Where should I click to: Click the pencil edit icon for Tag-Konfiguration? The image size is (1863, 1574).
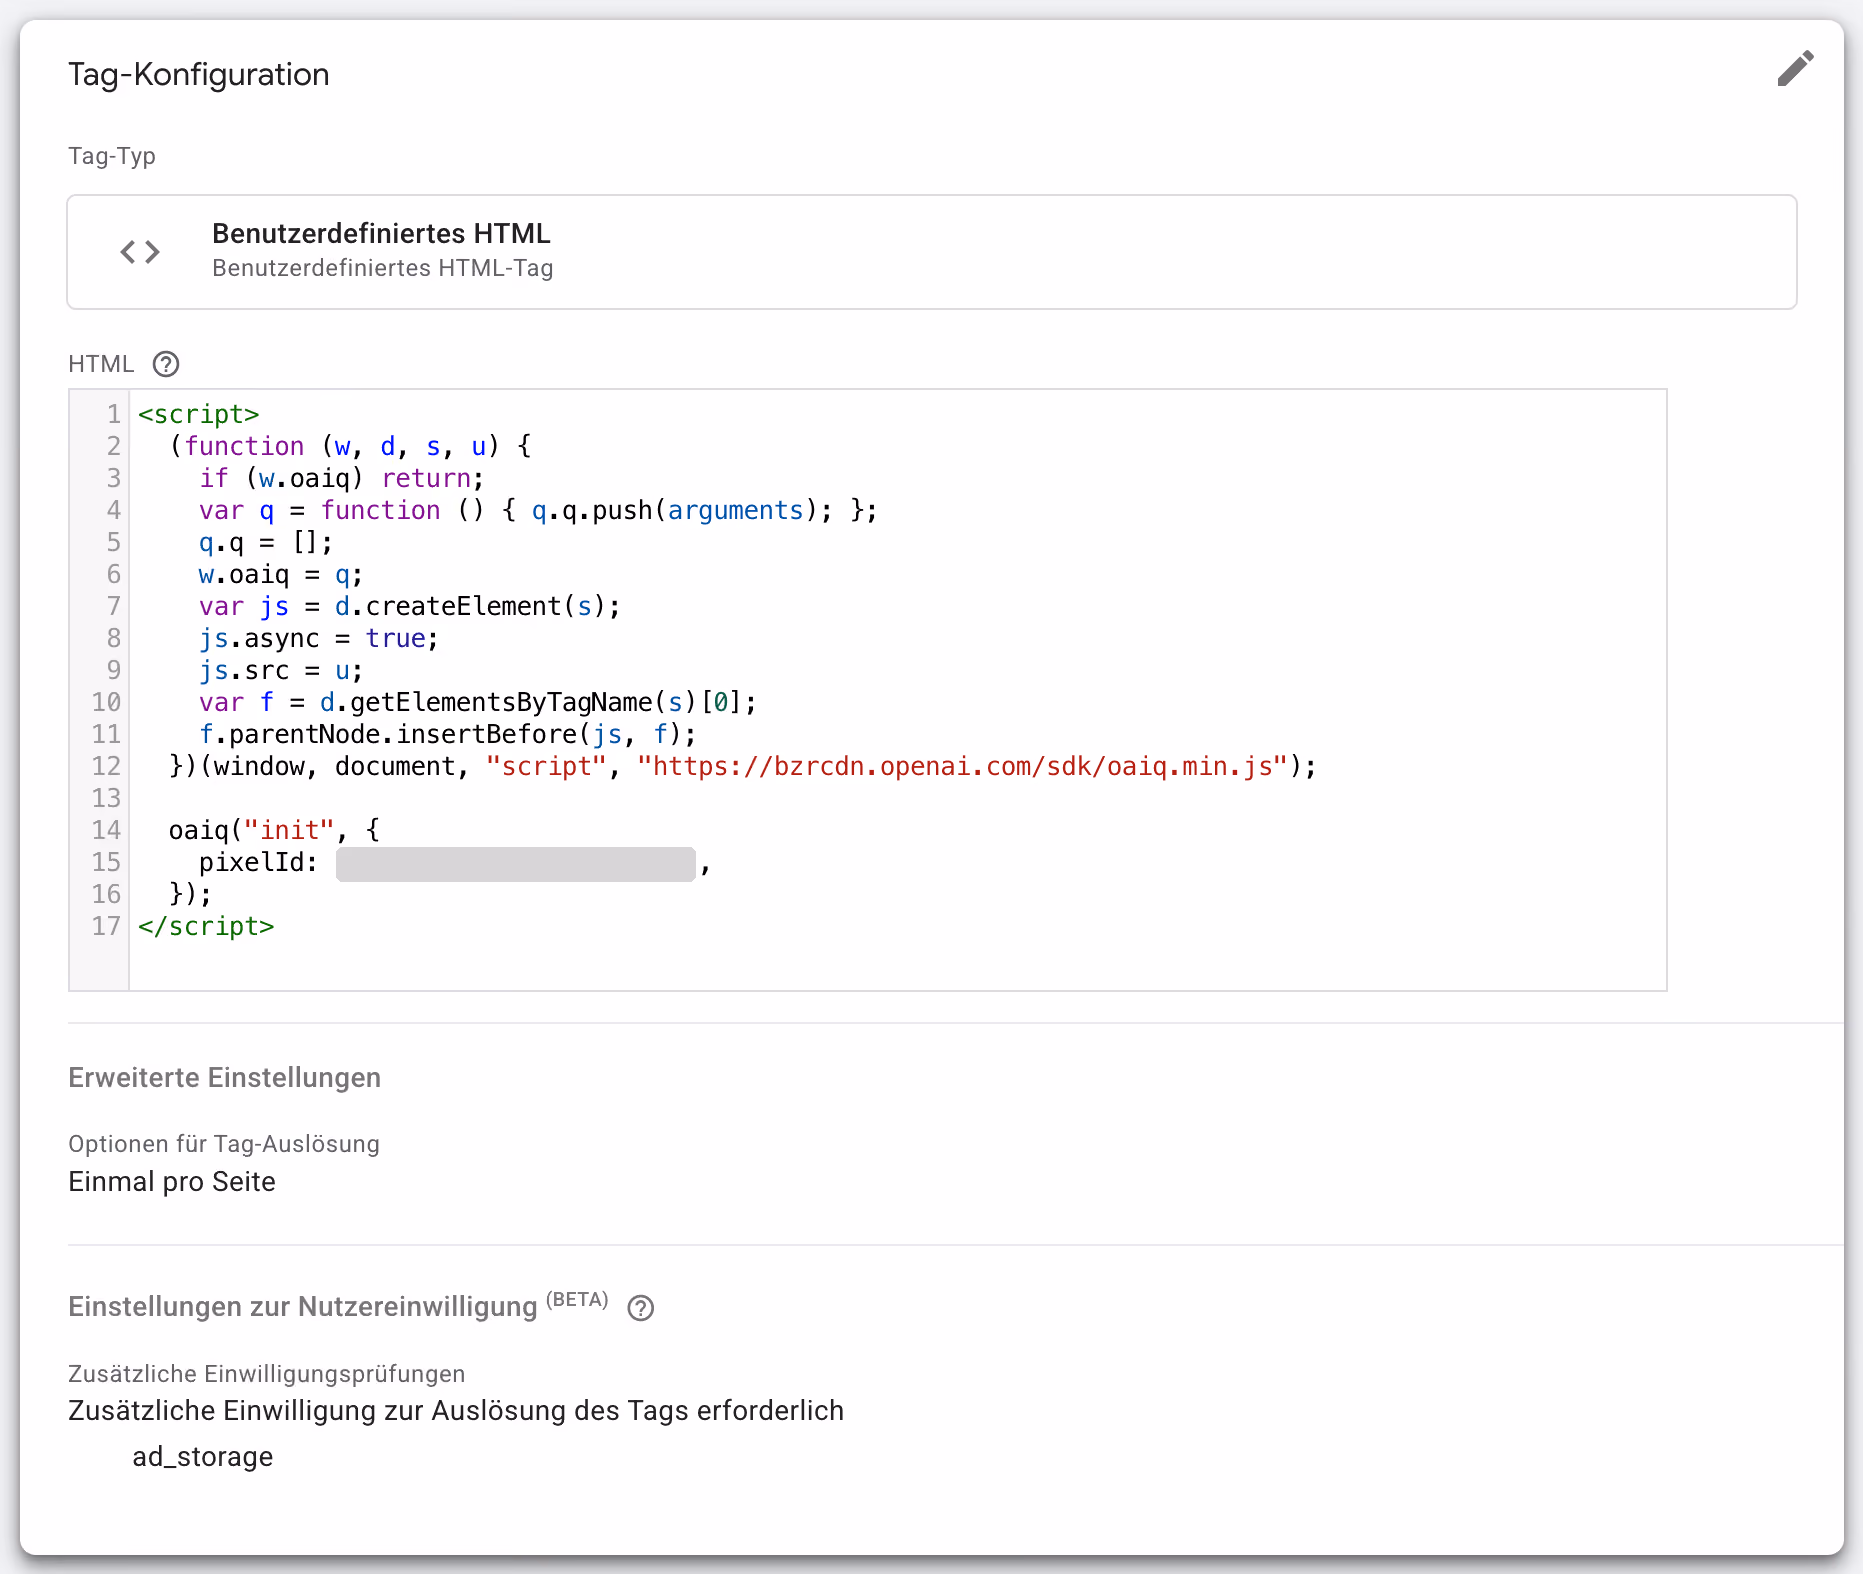click(x=1795, y=69)
